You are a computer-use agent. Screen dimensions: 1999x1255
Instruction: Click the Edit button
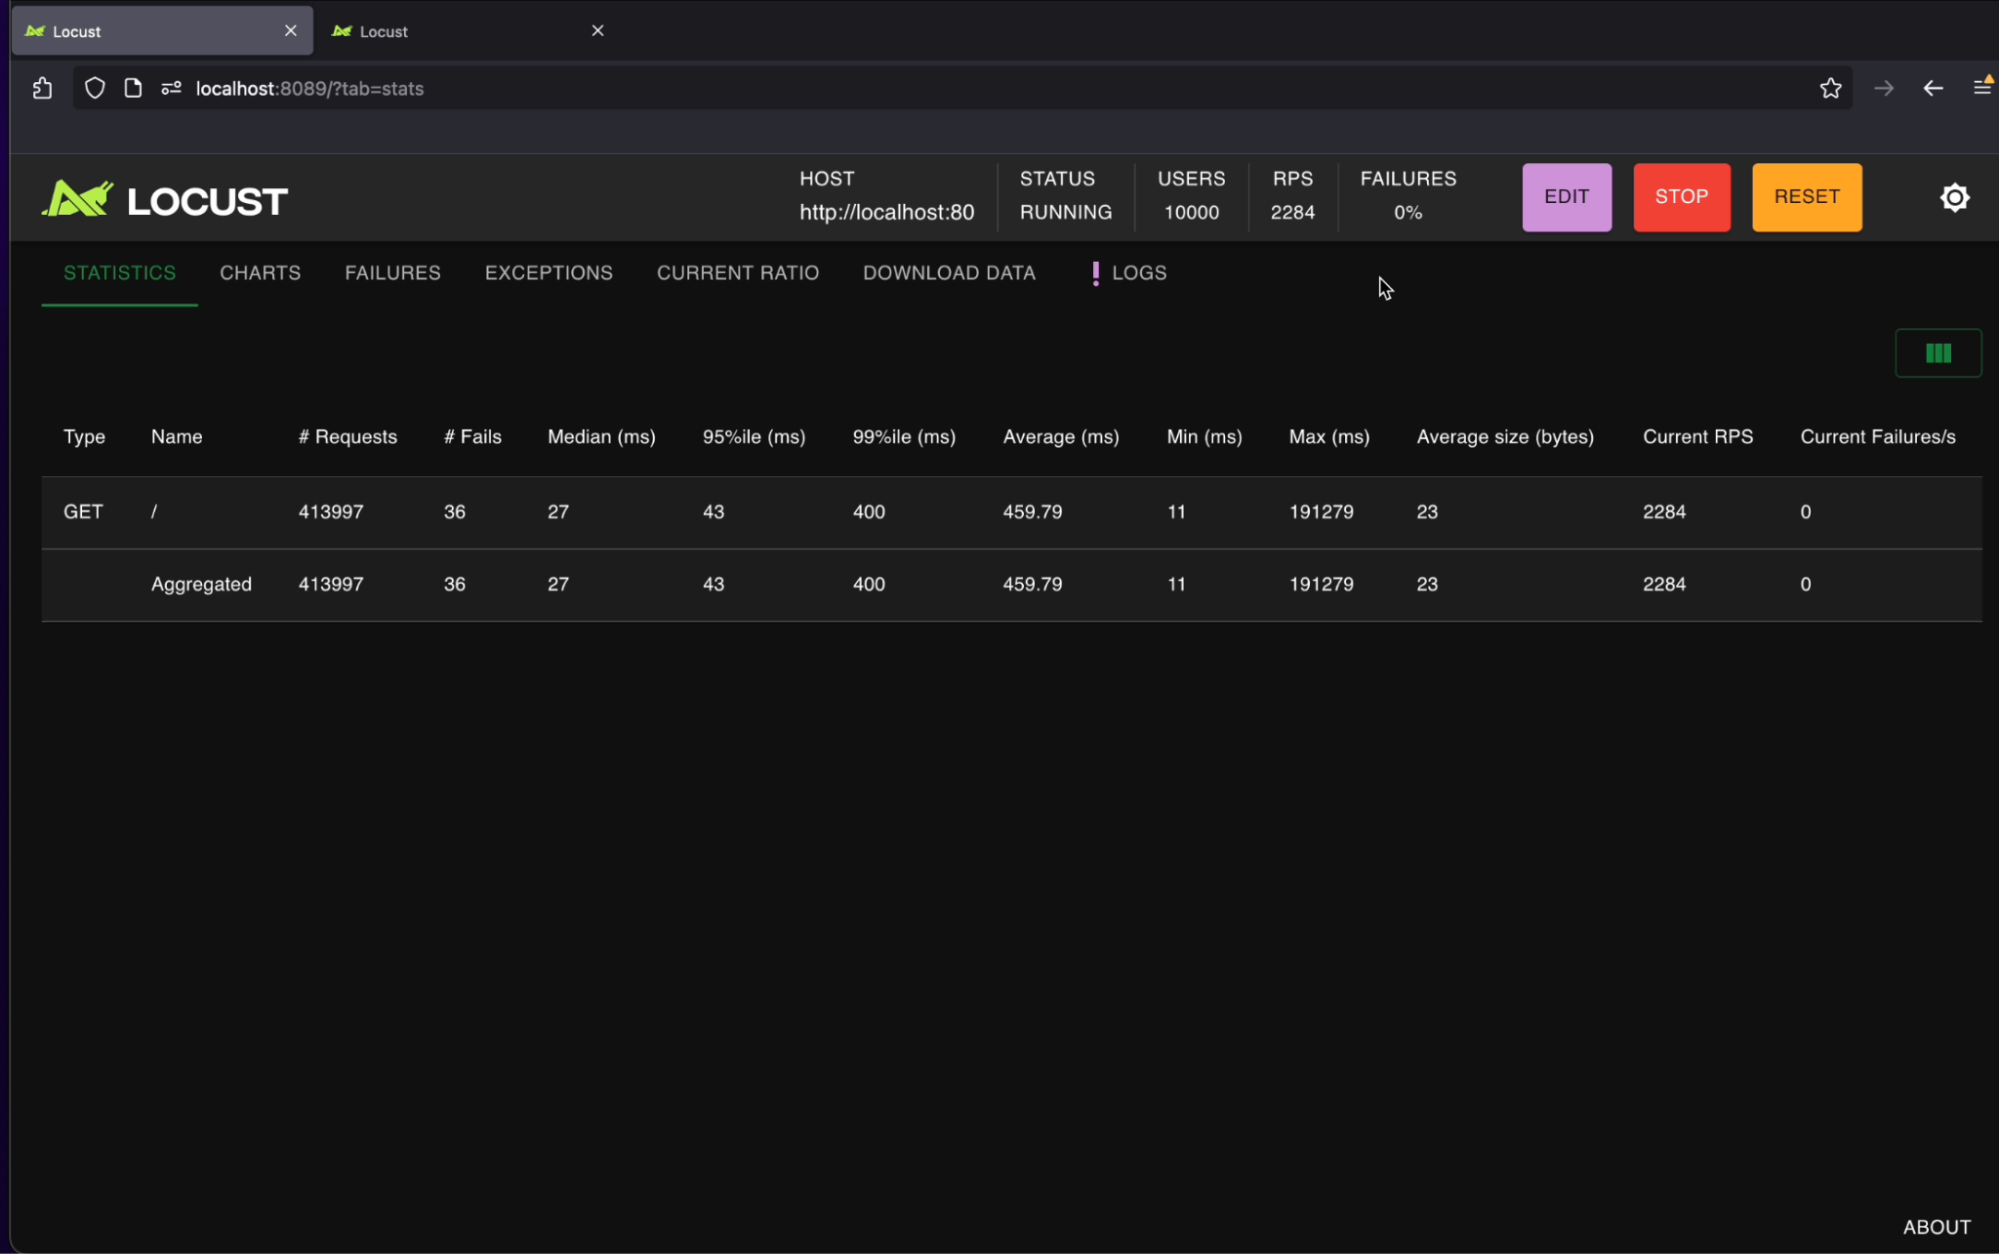tap(1566, 197)
